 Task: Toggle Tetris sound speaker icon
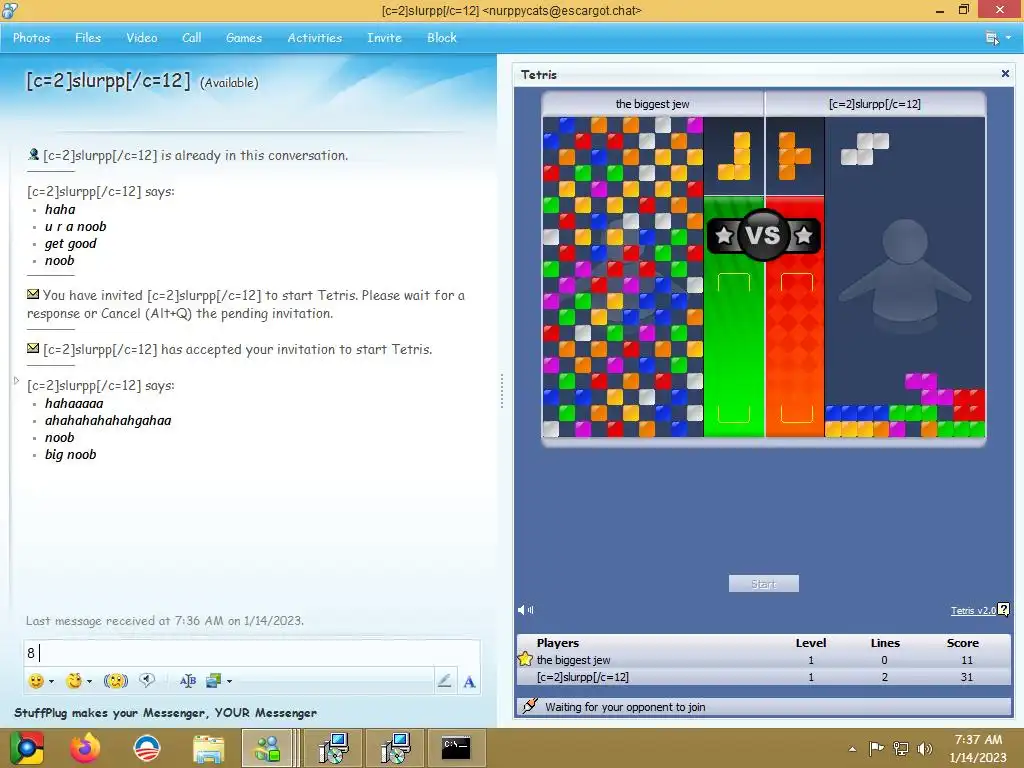pos(526,610)
